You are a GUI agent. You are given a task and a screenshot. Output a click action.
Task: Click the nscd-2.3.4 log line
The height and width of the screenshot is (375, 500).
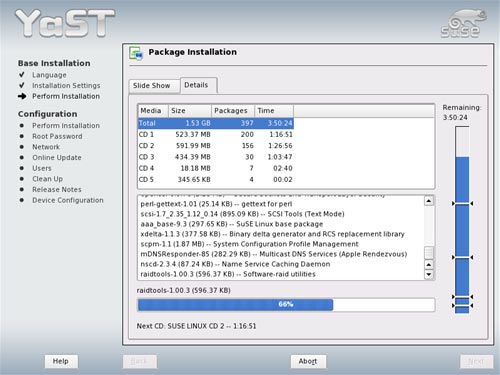point(235,264)
